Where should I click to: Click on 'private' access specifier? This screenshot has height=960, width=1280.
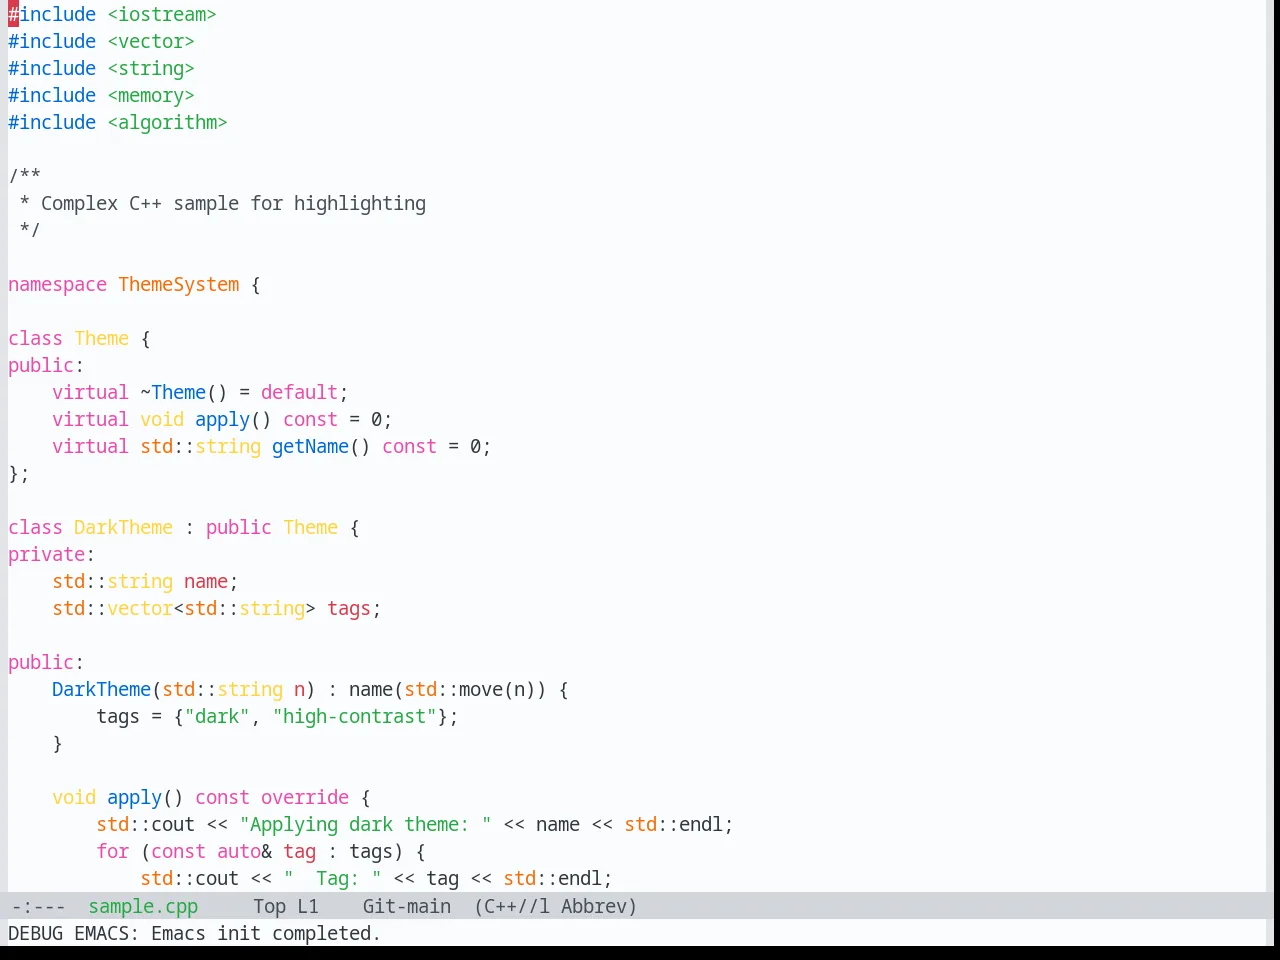coord(46,554)
